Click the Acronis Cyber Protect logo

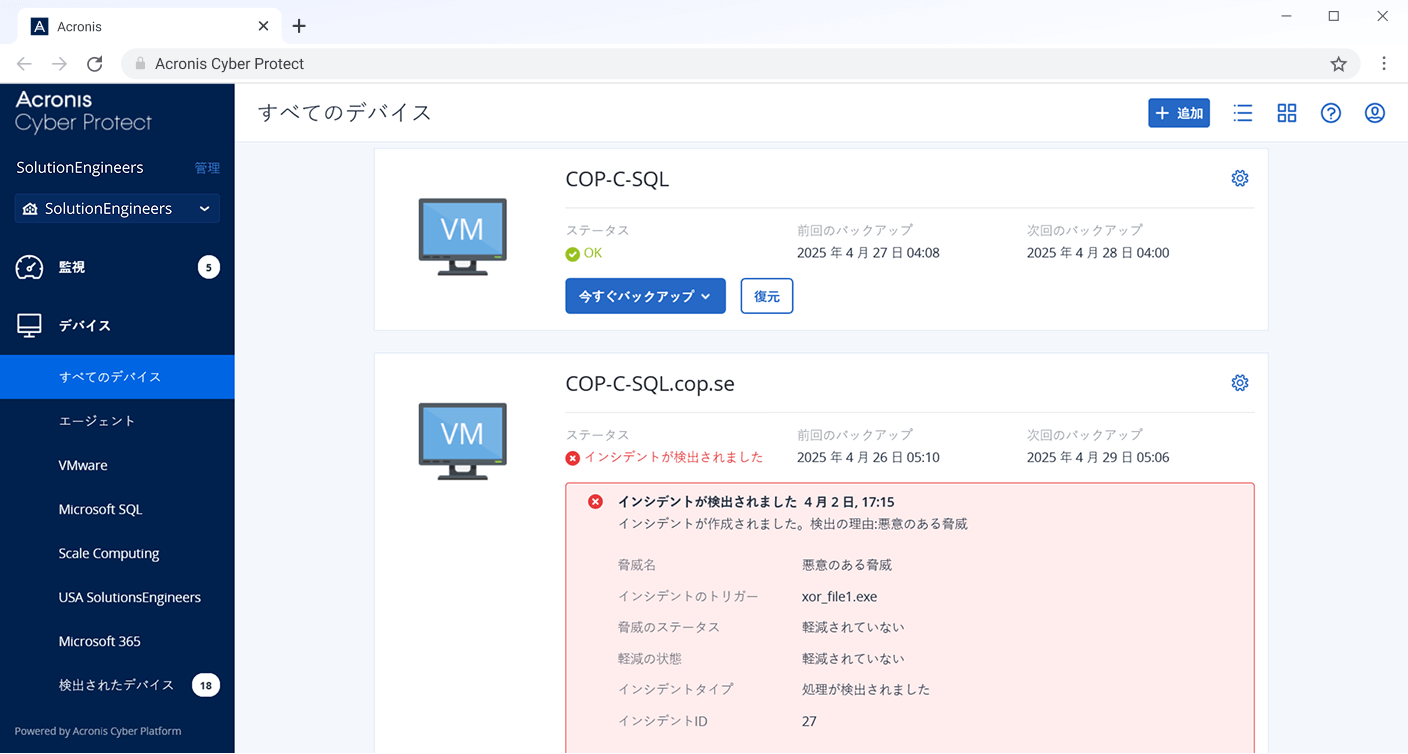(83, 111)
